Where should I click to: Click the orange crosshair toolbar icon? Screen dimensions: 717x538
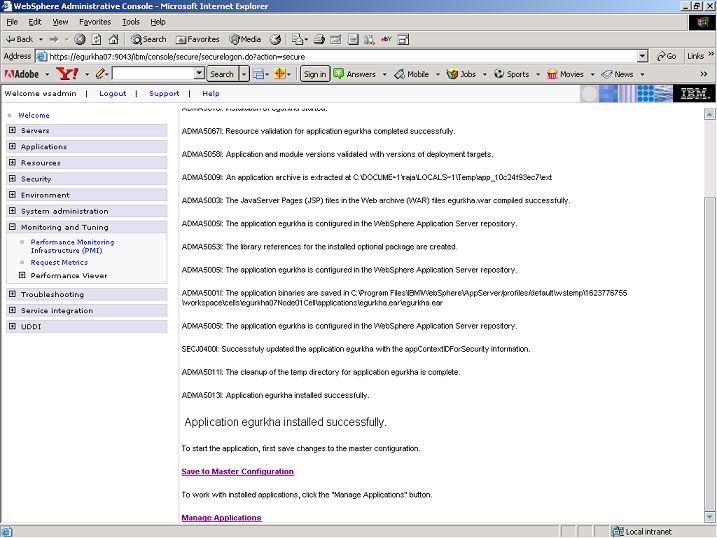pyautogui.click(x=280, y=74)
